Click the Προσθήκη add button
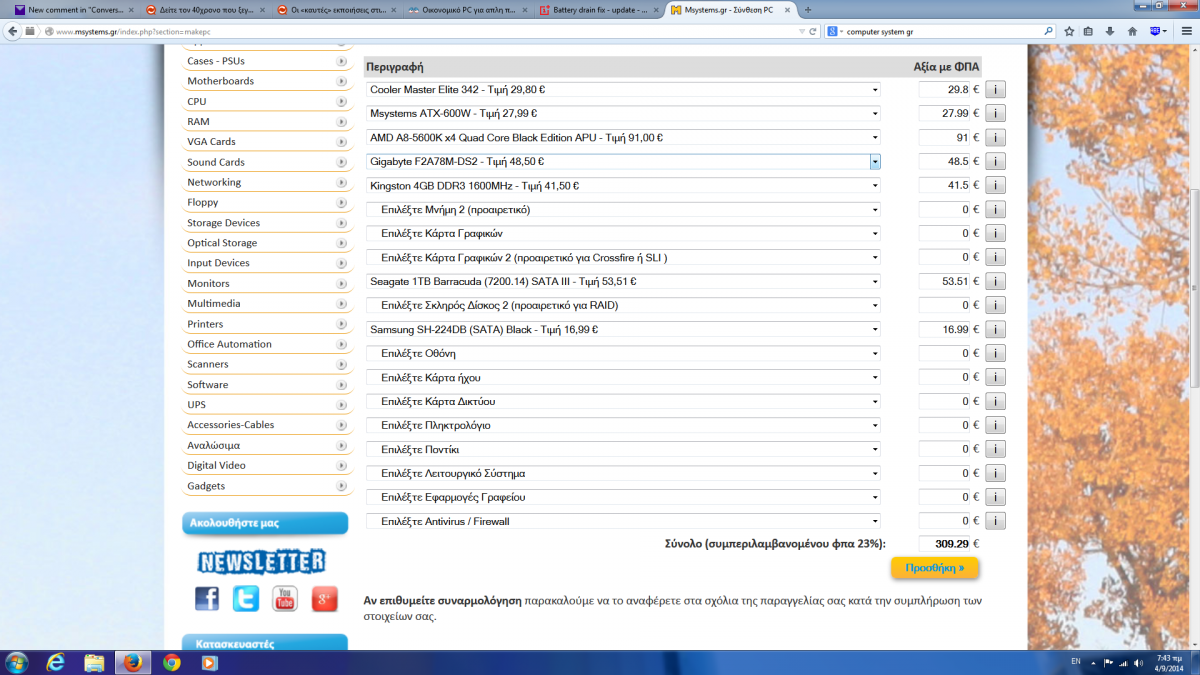 935,567
